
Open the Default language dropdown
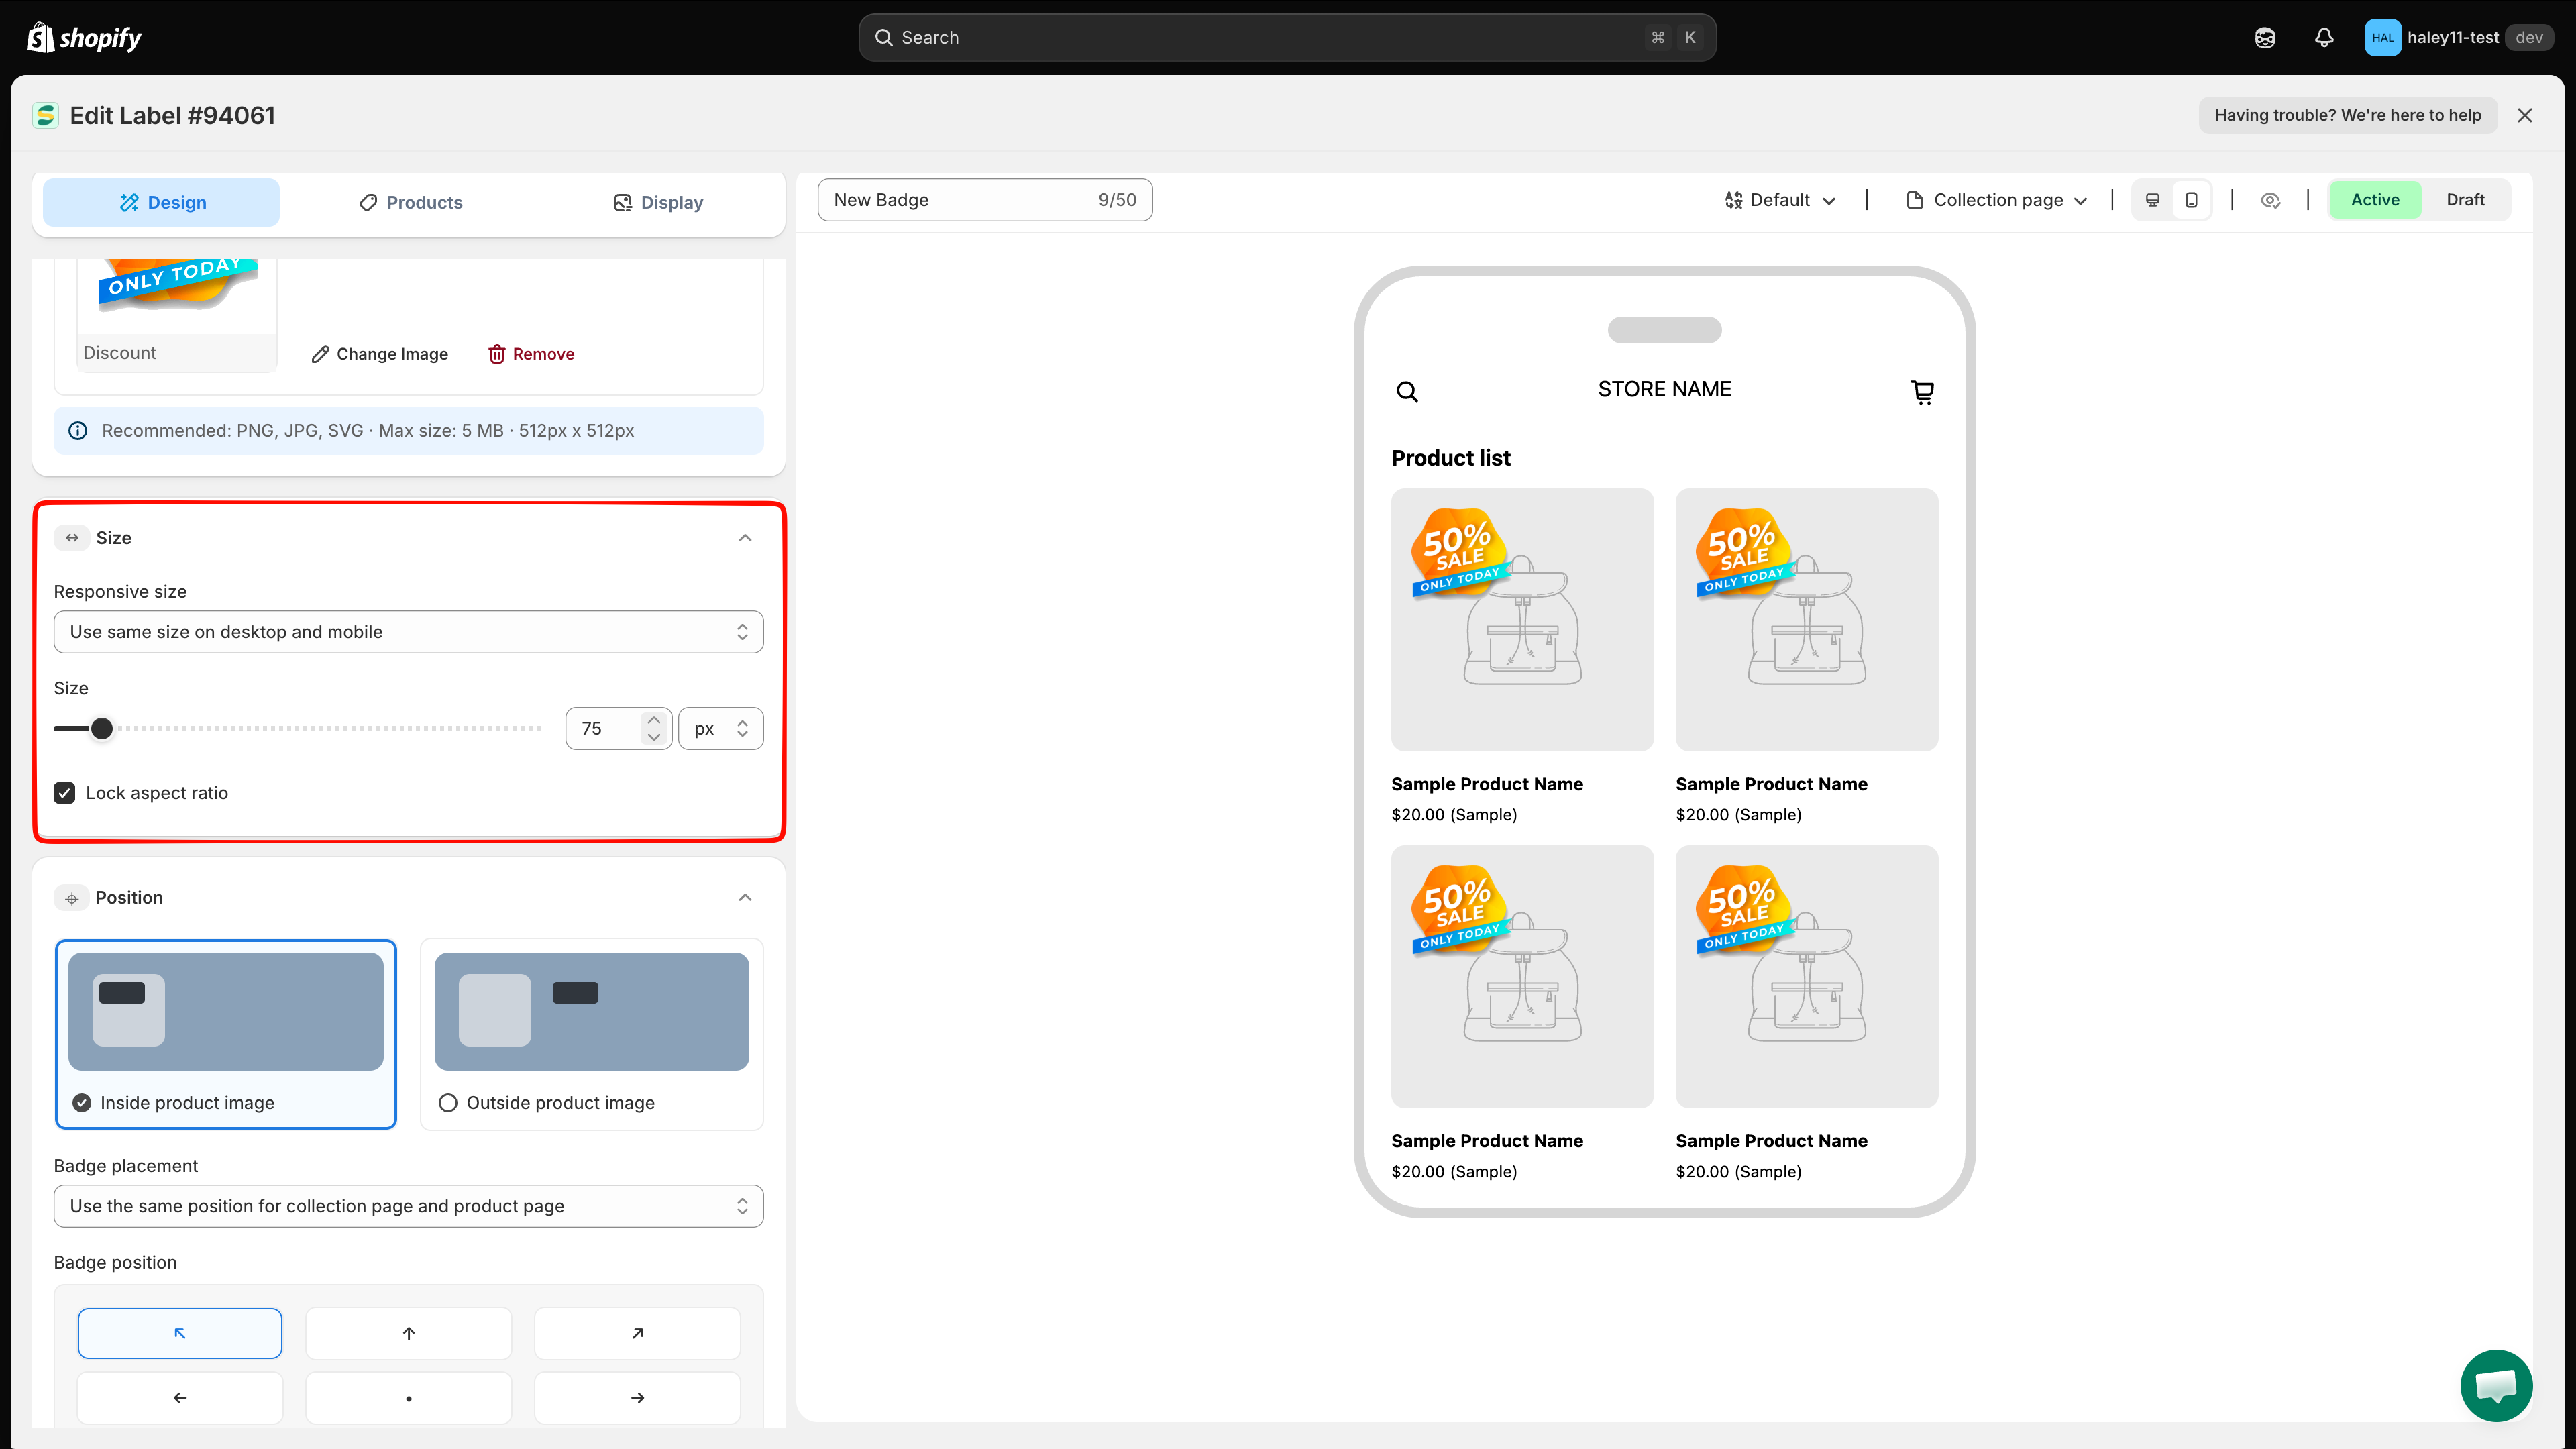tap(1781, 200)
